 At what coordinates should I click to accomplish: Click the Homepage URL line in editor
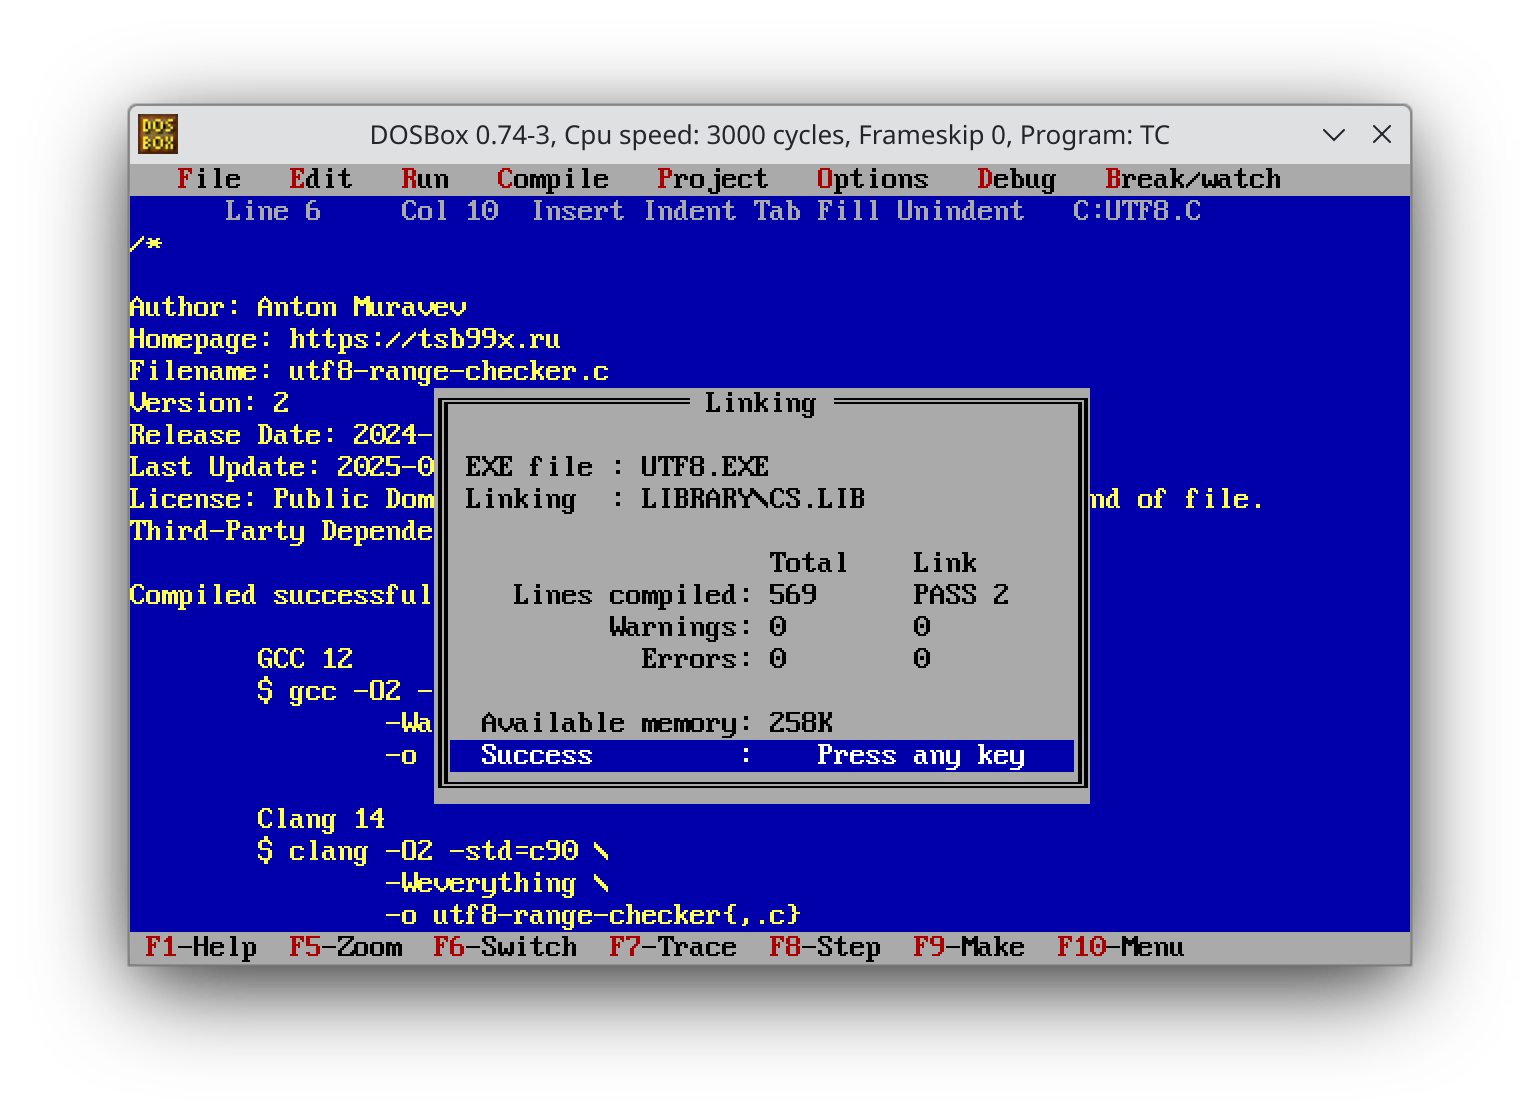coord(344,339)
